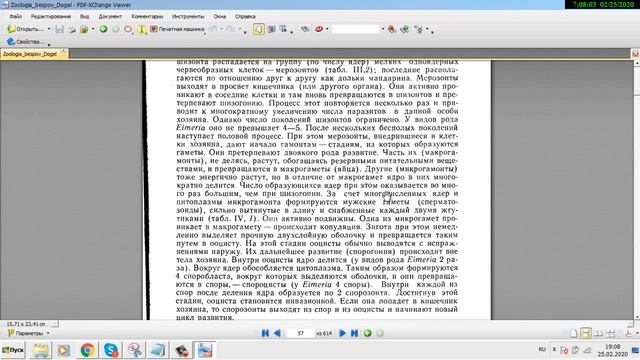This screenshot has width=640, height=360.
Task: Open the media player taskbar icon
Action: point(63,350)
